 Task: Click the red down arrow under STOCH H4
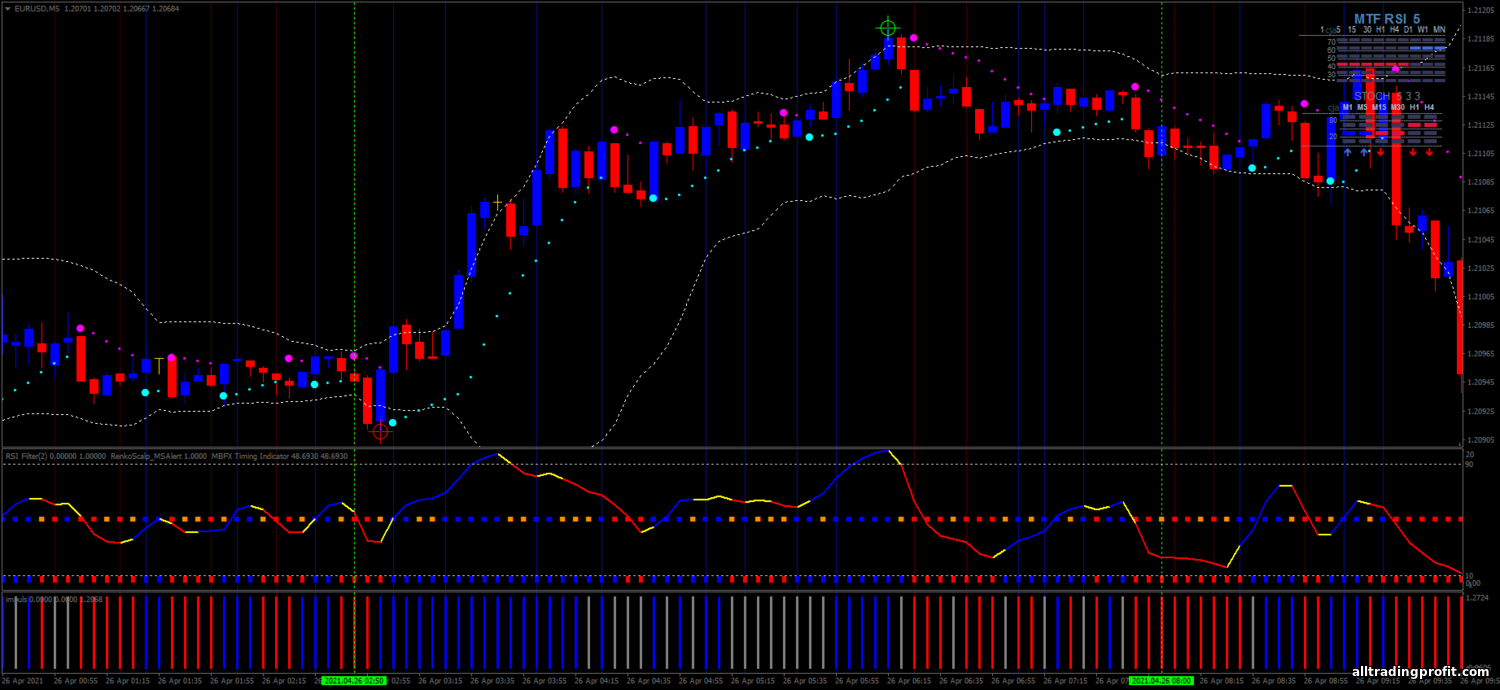coord(1429,152)
